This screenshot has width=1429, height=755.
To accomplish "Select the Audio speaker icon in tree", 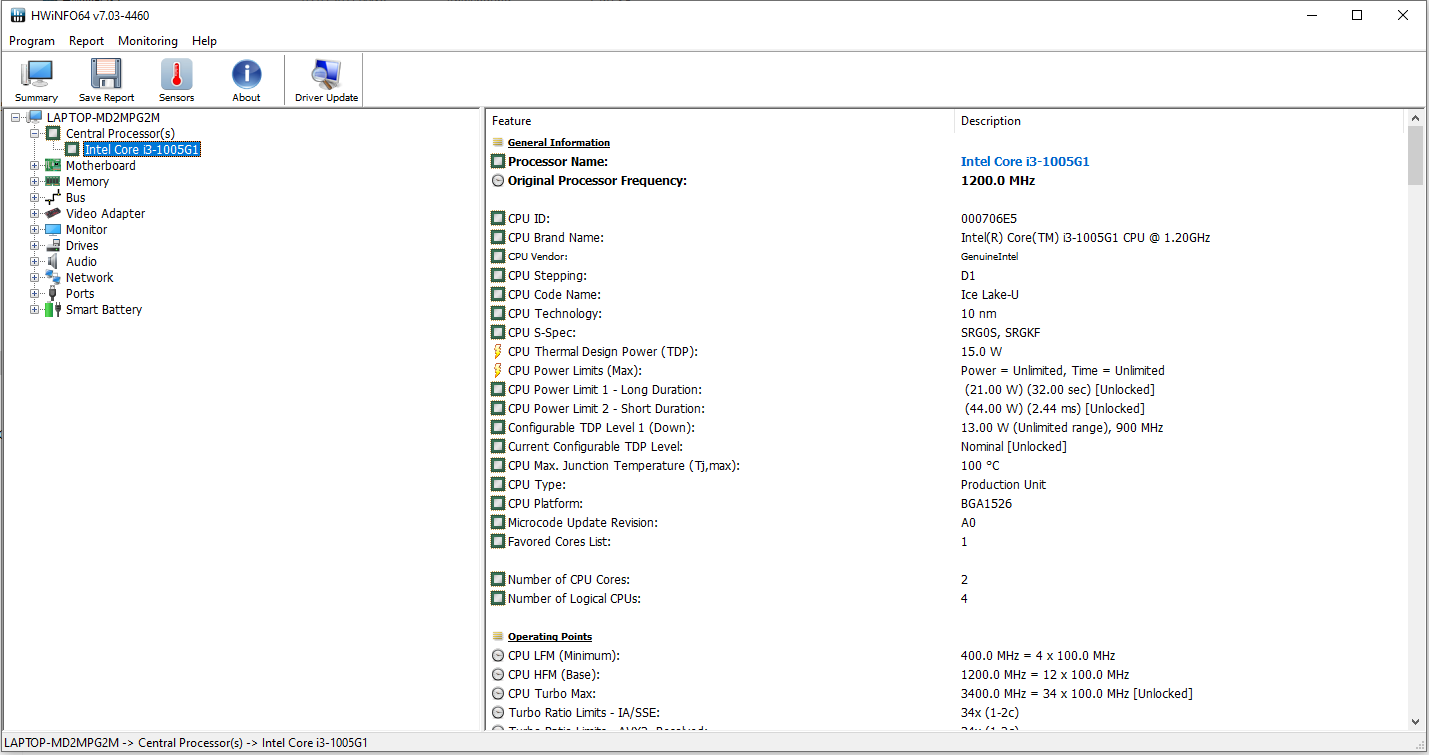I will [x=53, y=262].
